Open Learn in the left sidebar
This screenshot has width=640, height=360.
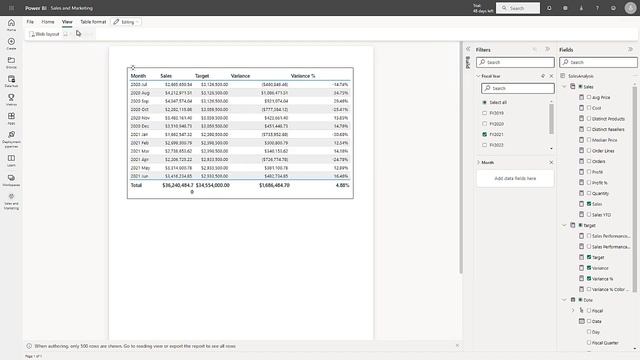point(11,160)
